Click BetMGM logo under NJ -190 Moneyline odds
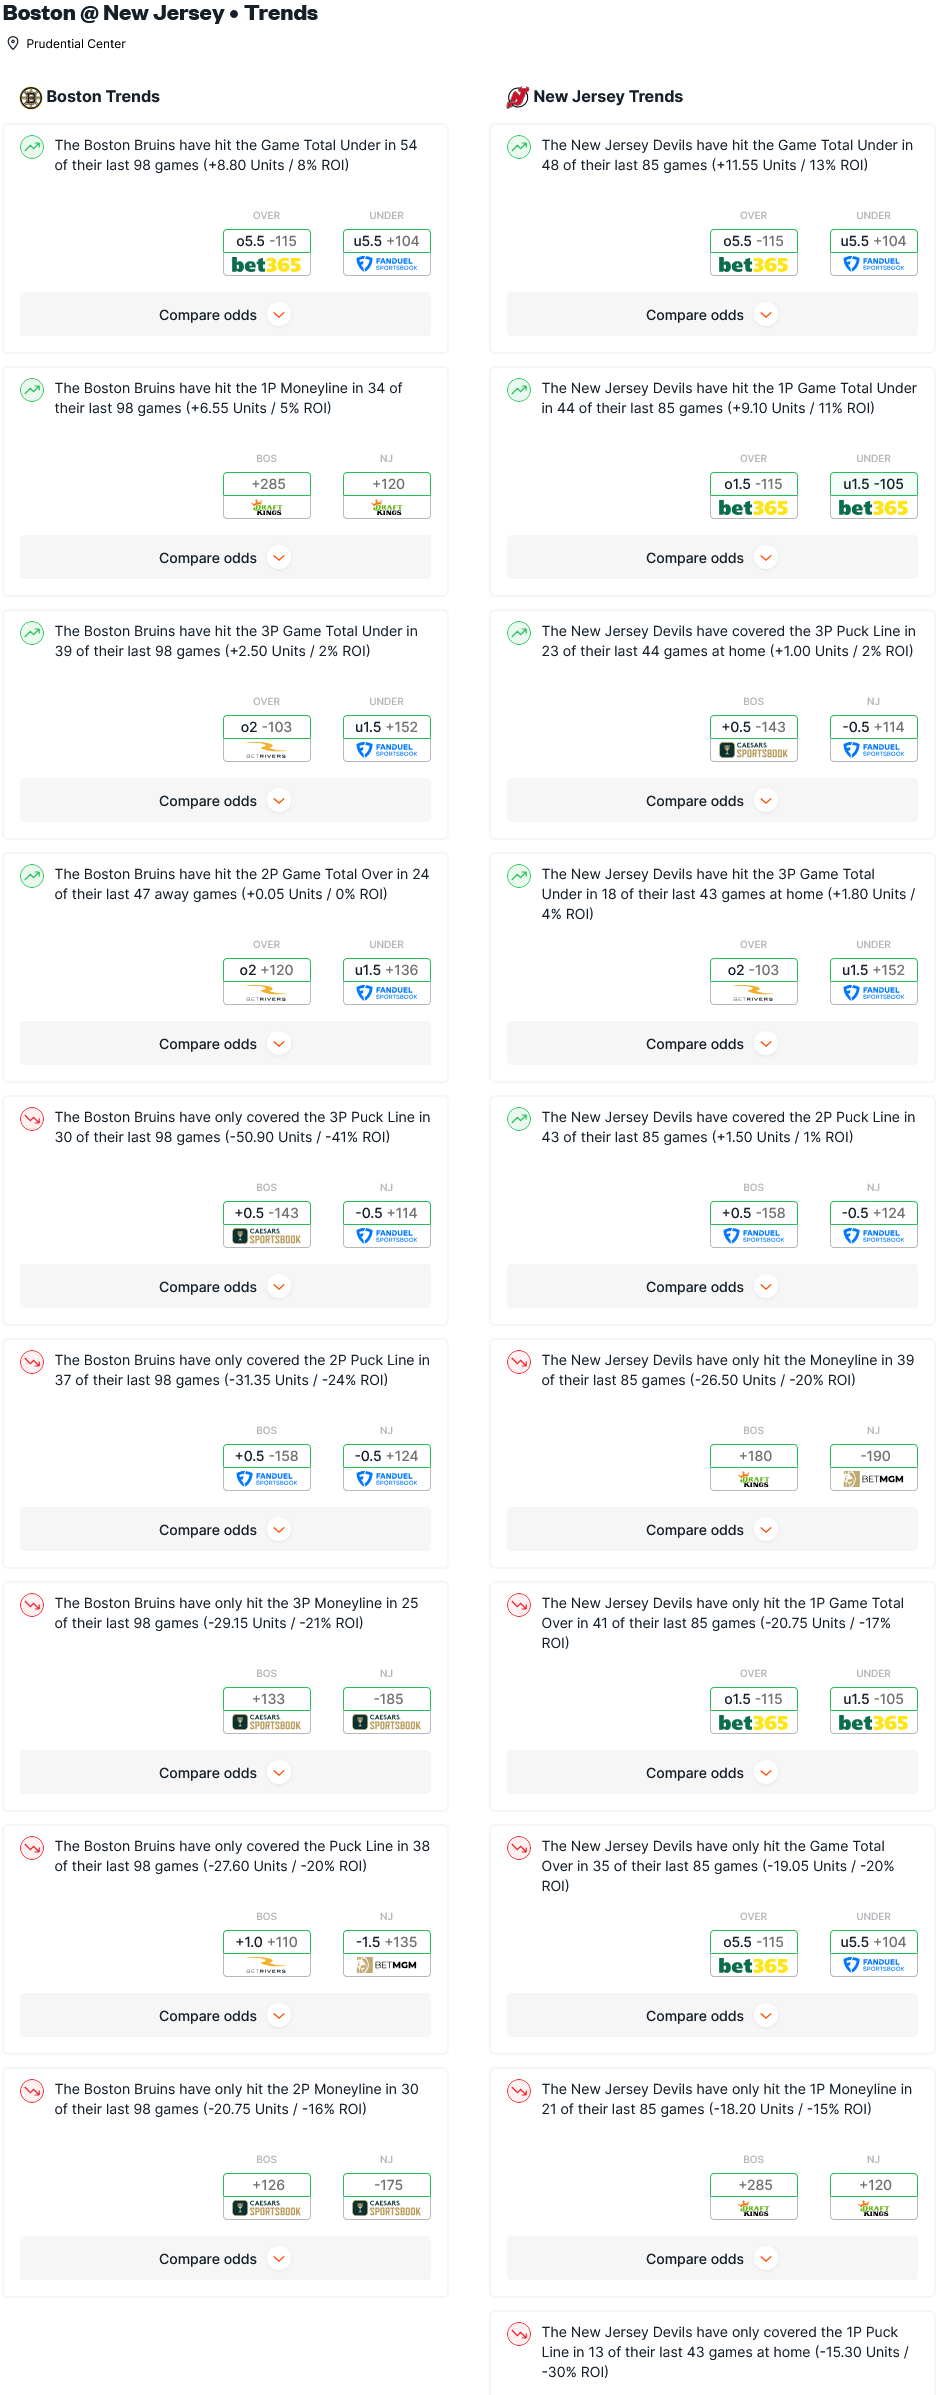Image resolution: width=939 pixels, height=2395 pixels. coord(874,1479)
